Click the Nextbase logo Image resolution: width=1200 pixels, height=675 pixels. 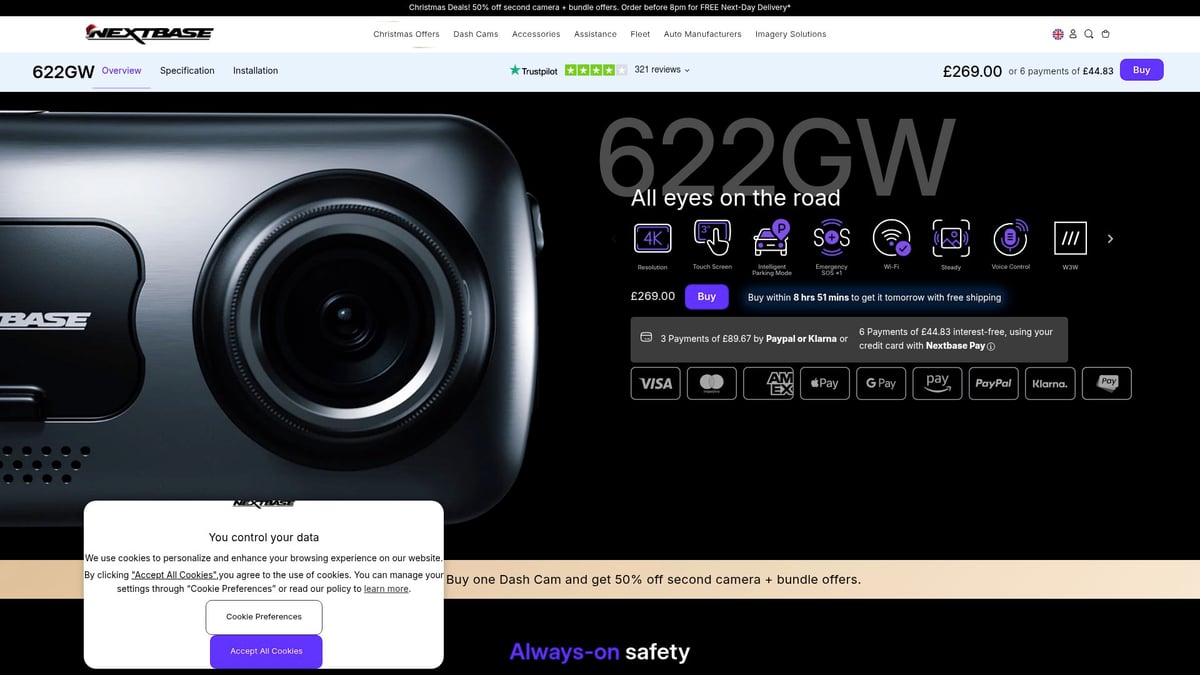click(x=148, y=33)
